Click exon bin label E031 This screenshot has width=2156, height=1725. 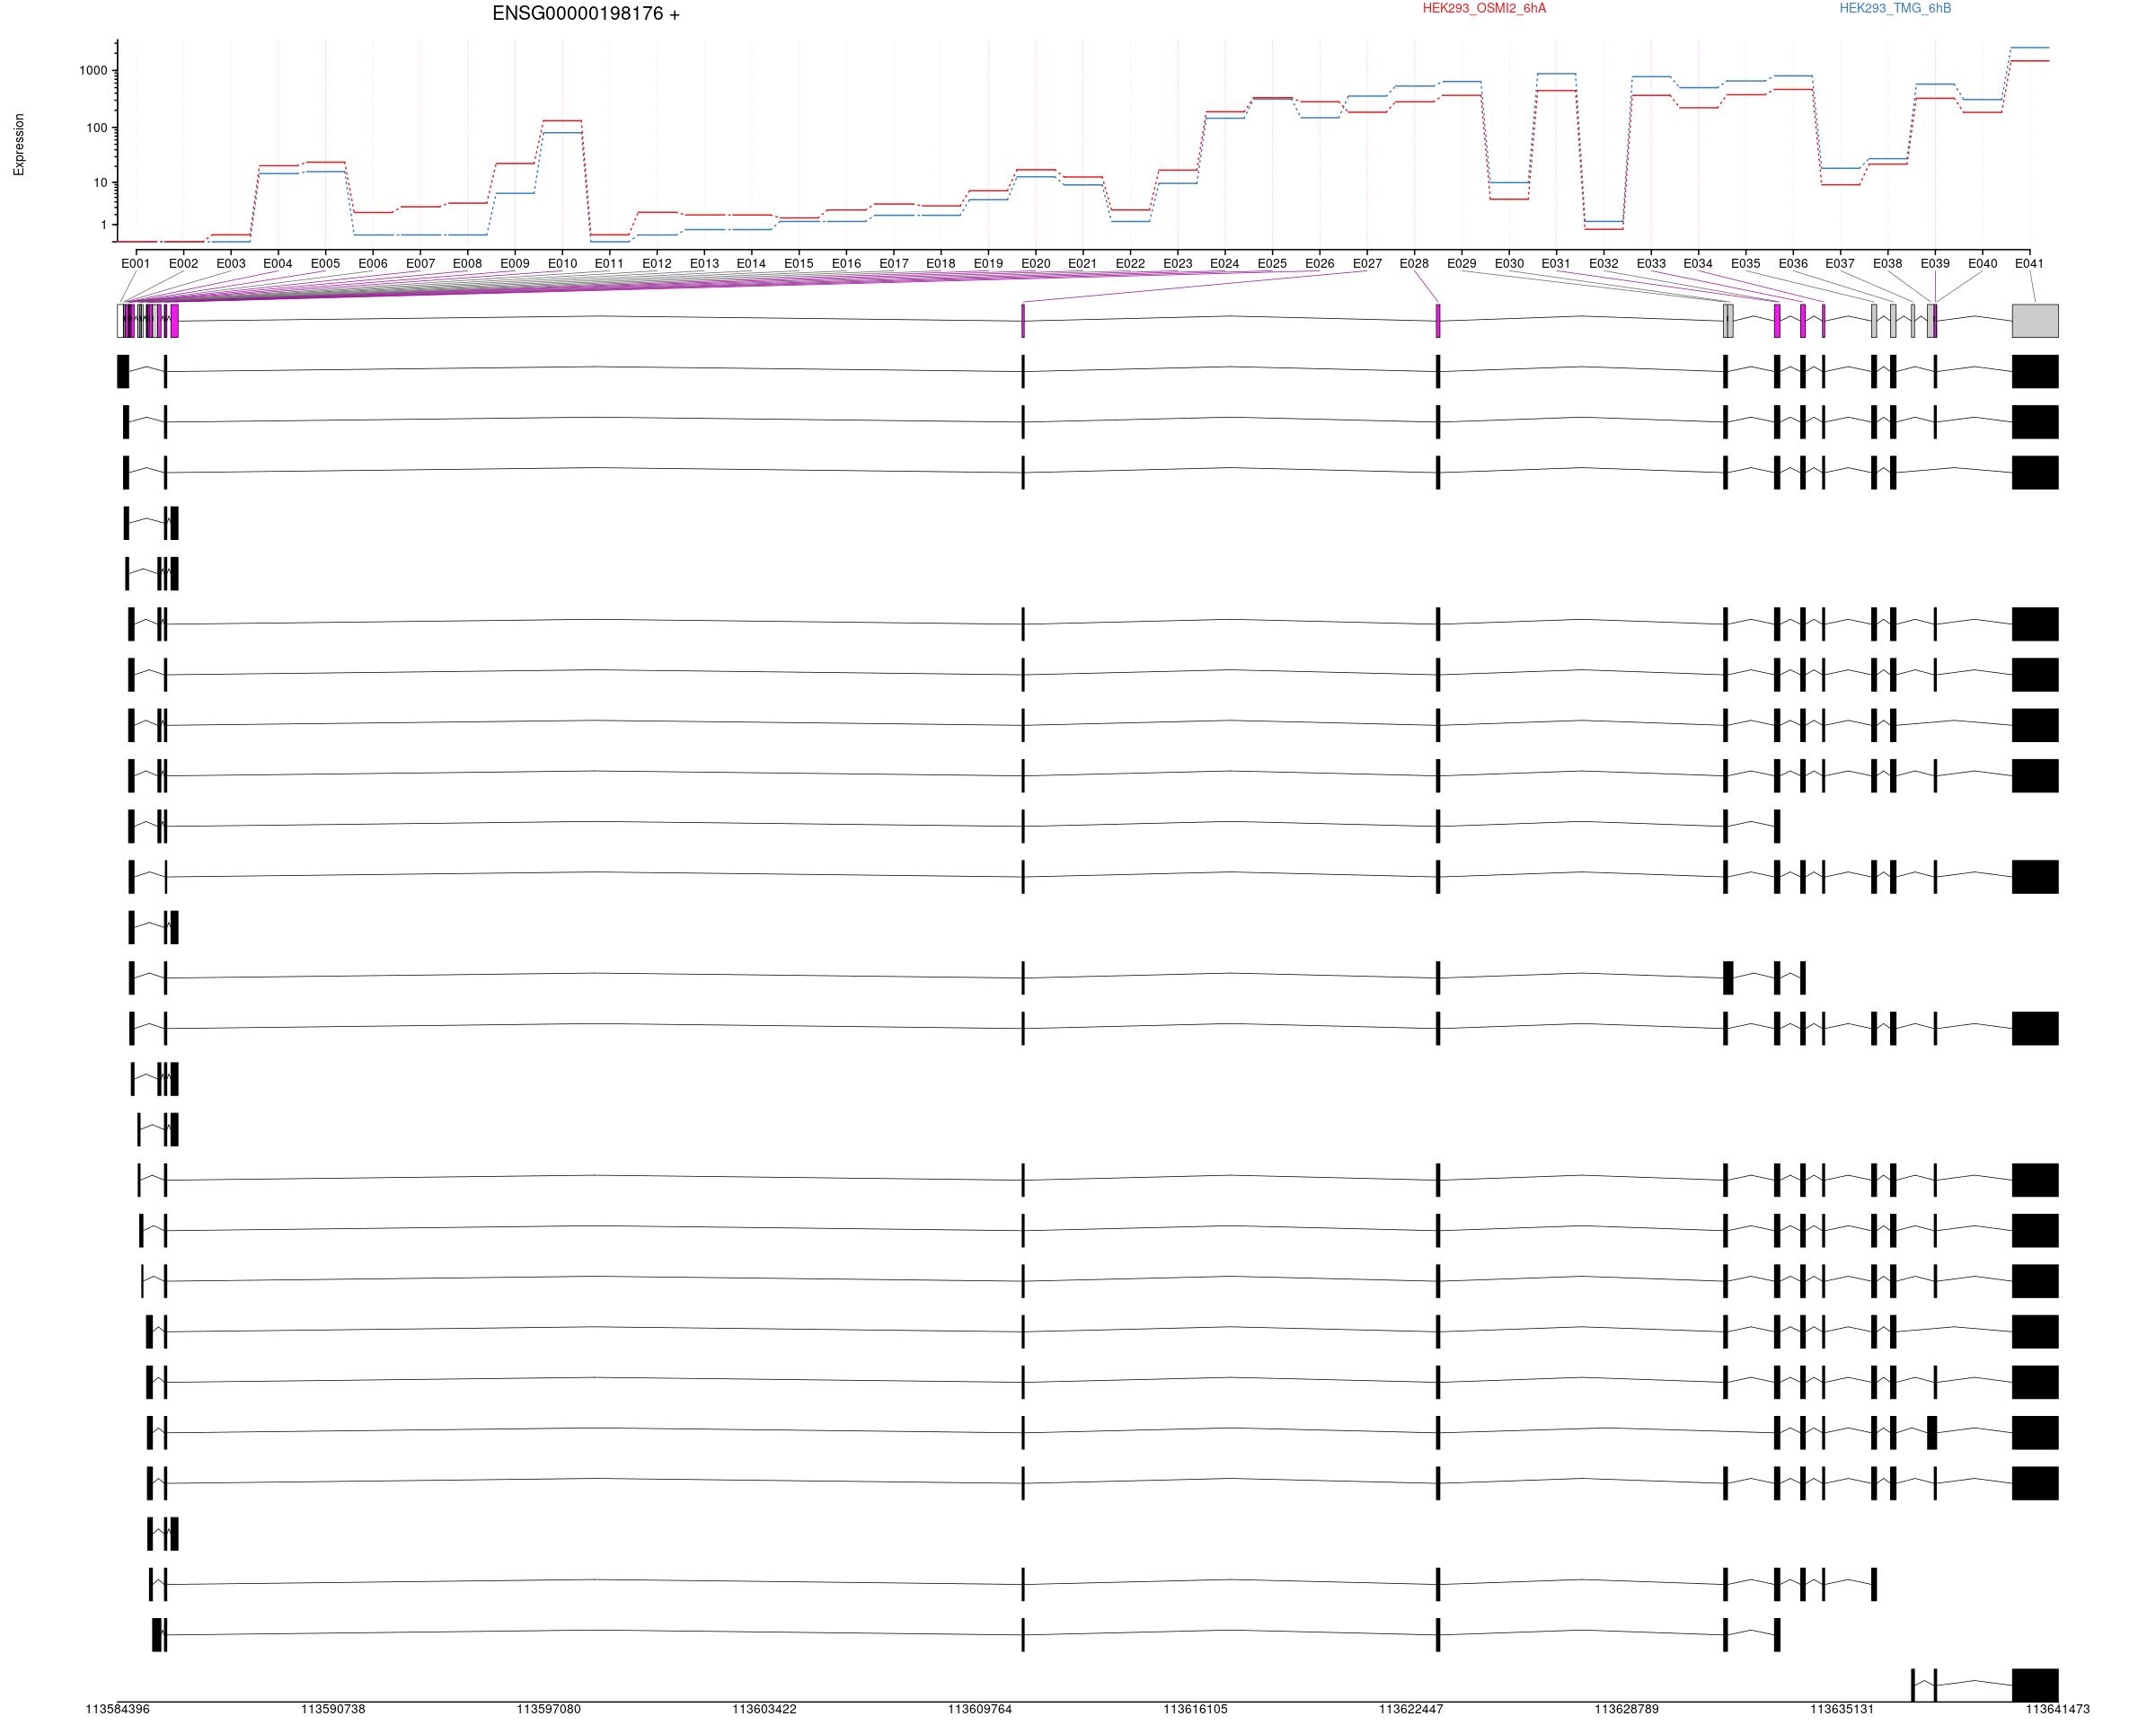click(1556, 264)
